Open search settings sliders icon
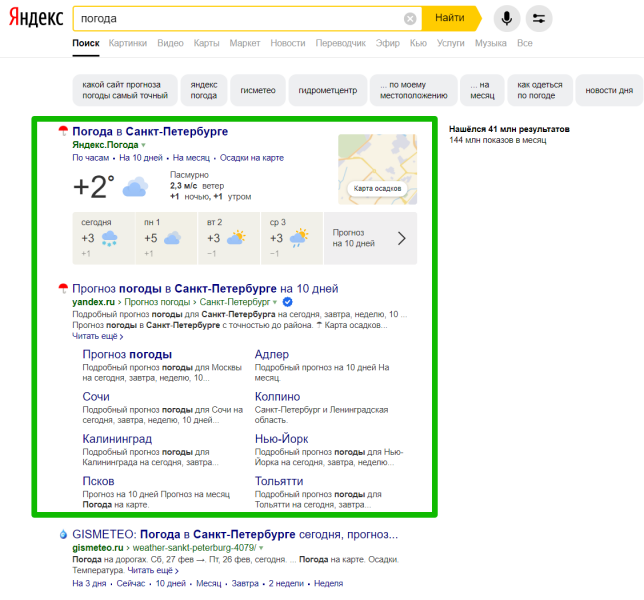The height and width of the screenshot is (600, 644). pyautogui.click(x=539, y=18)
